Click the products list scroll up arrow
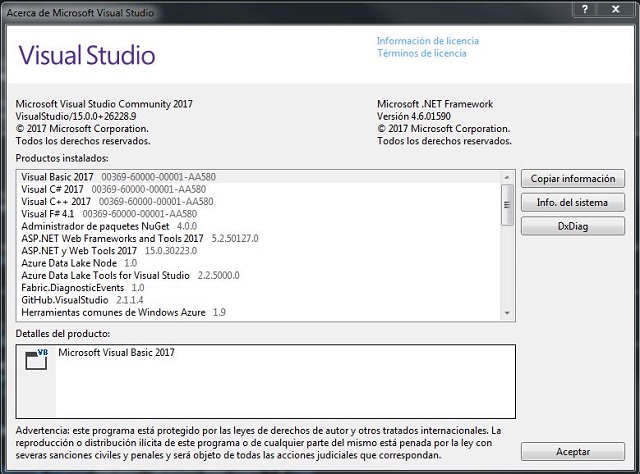640x474 pixels. tap(507, 177)
